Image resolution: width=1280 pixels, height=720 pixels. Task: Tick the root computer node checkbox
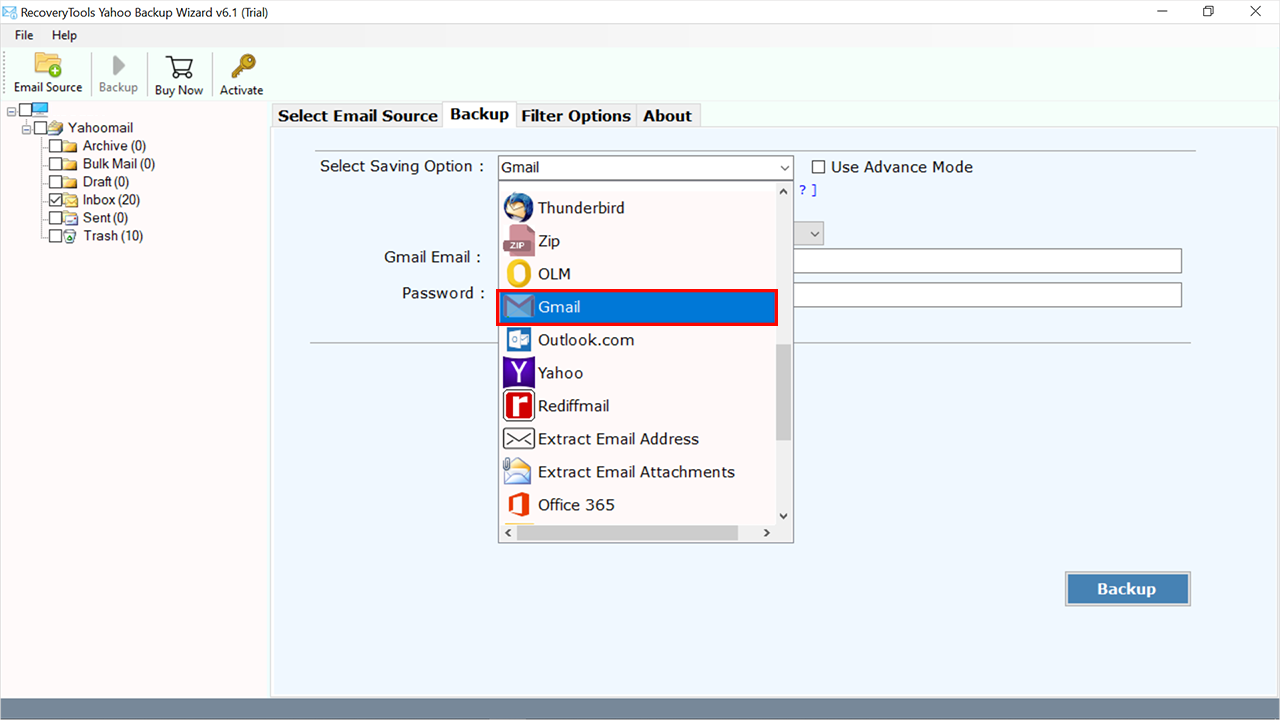25,110
